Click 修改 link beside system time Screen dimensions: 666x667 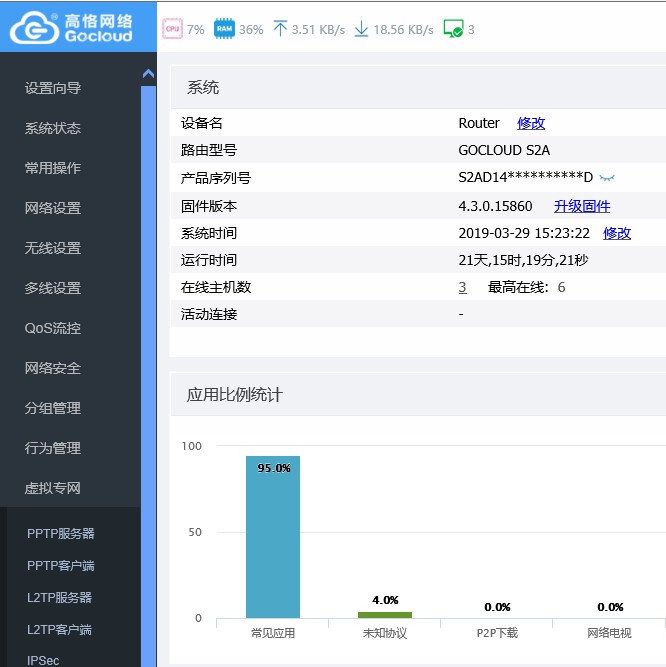pos(617,233)
